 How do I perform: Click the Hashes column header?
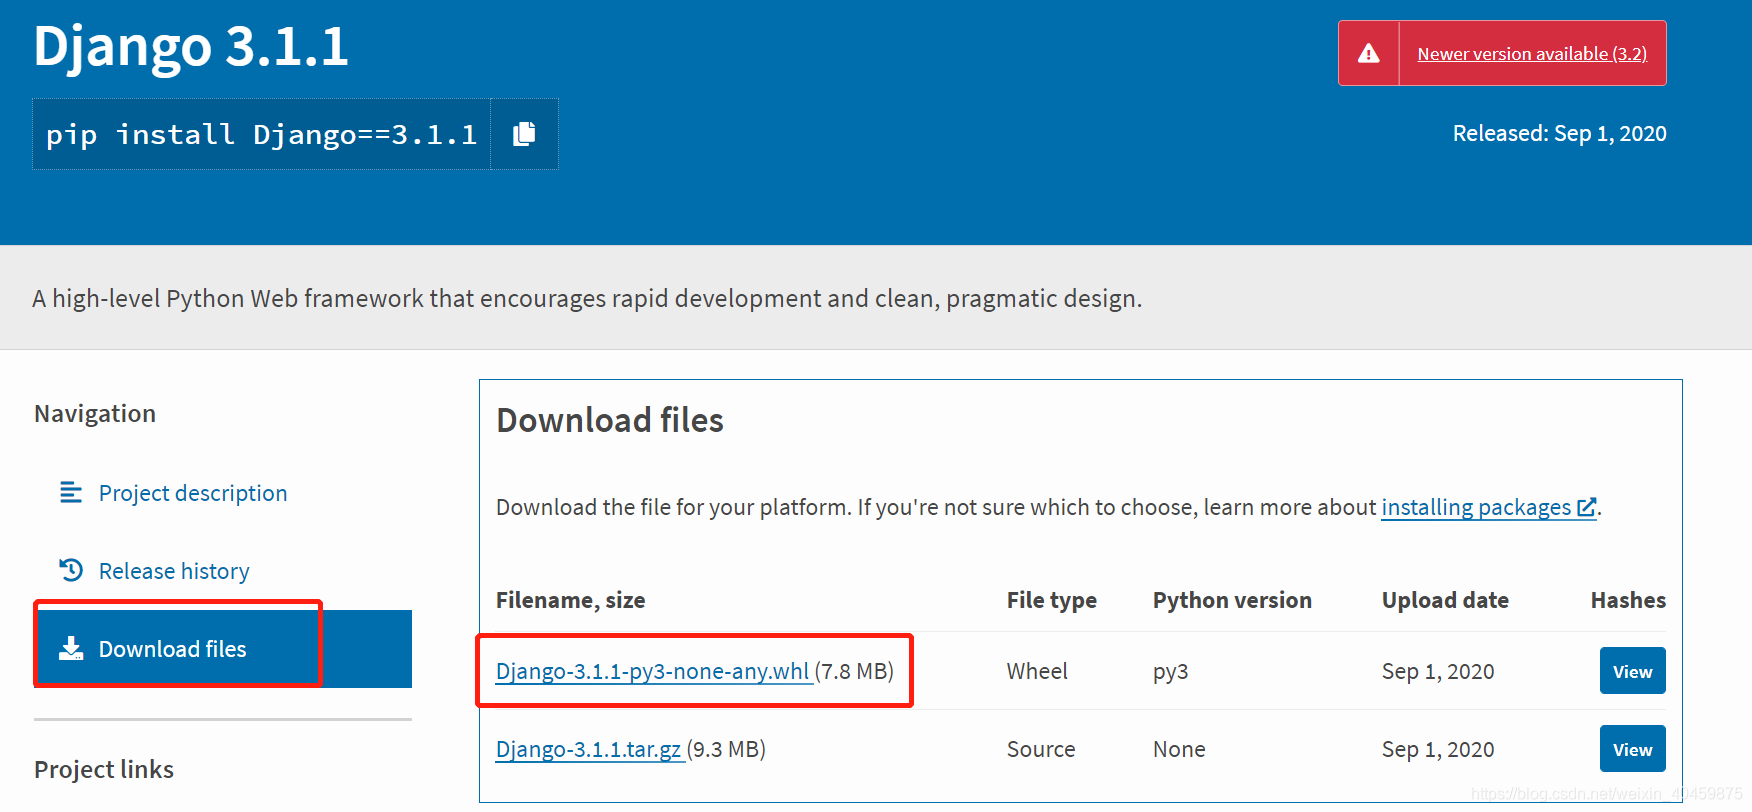coord(1628,600)
